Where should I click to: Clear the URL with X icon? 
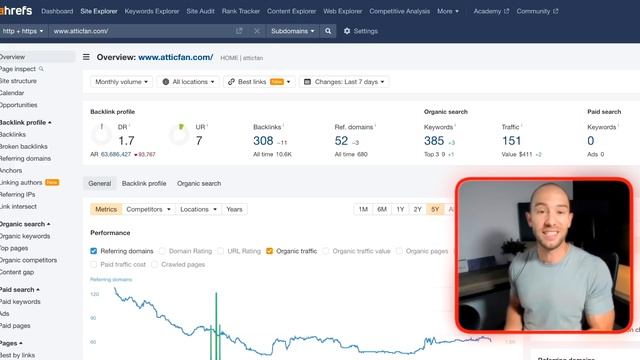(x=257, y=31)
